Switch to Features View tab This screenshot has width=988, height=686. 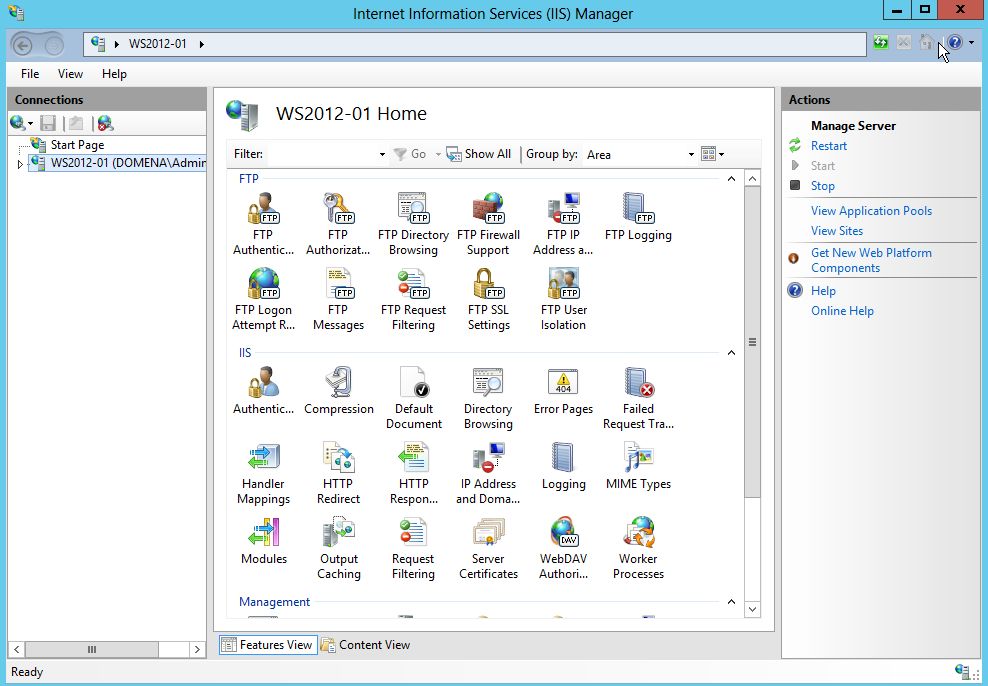[268, 645]
